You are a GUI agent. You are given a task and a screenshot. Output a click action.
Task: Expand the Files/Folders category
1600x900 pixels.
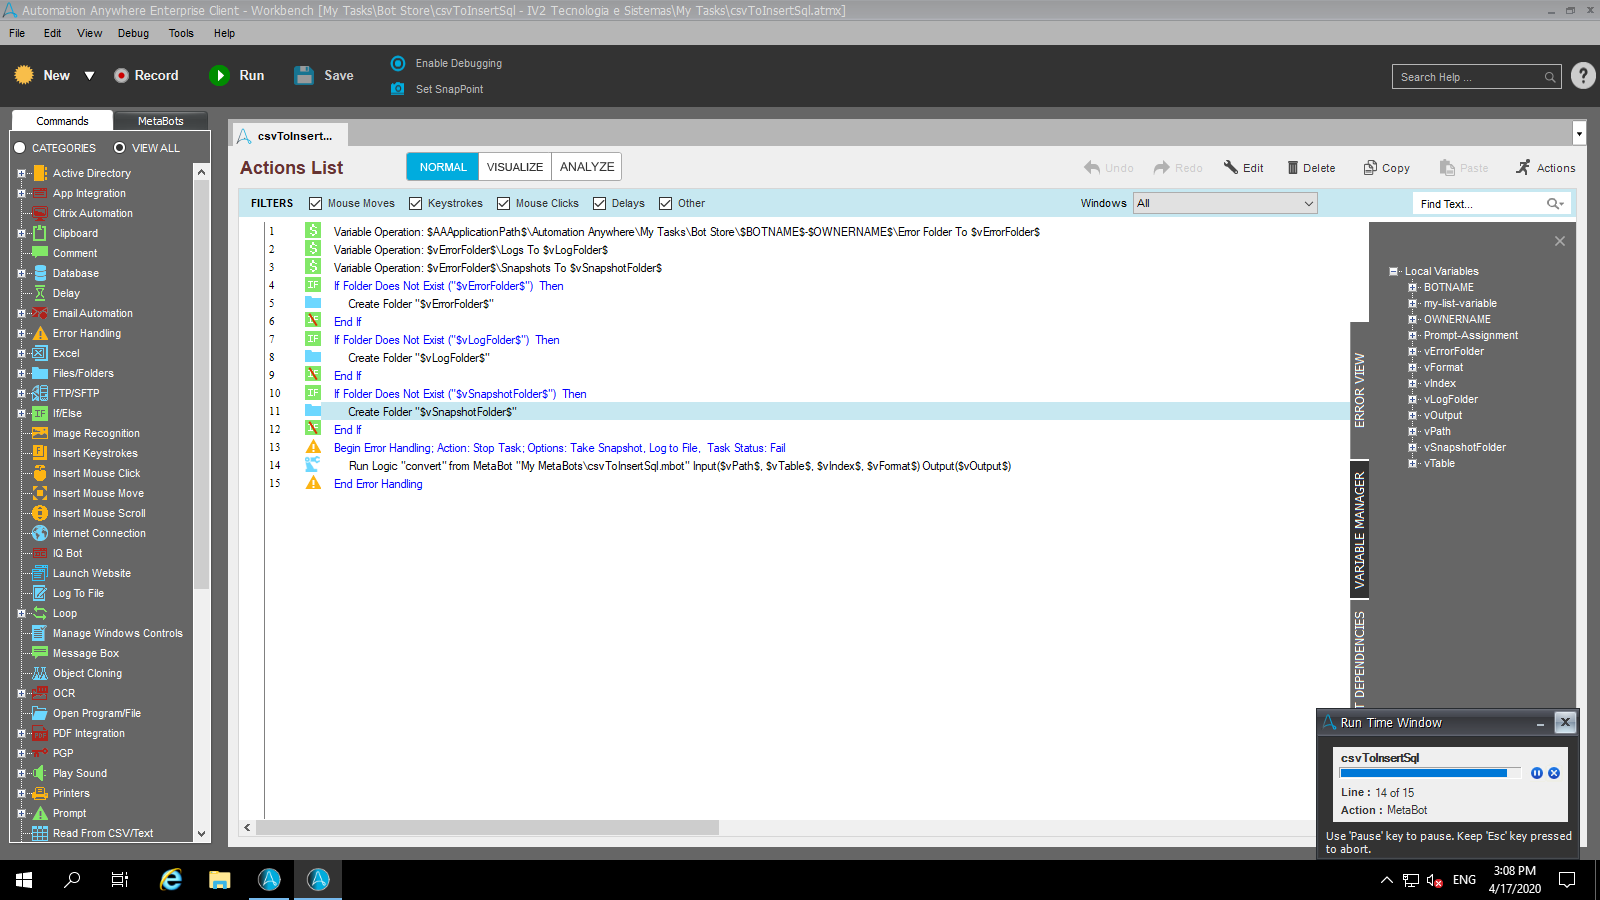pos(21,373)
